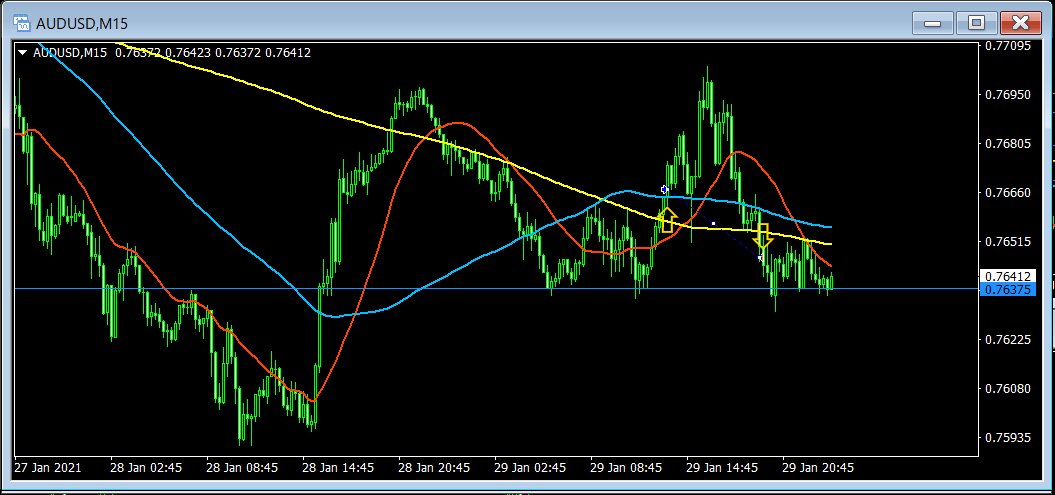1055x495 pixels.
Task: Click the AUDUSD chart window icon
Action: click(x=22, y=24)
